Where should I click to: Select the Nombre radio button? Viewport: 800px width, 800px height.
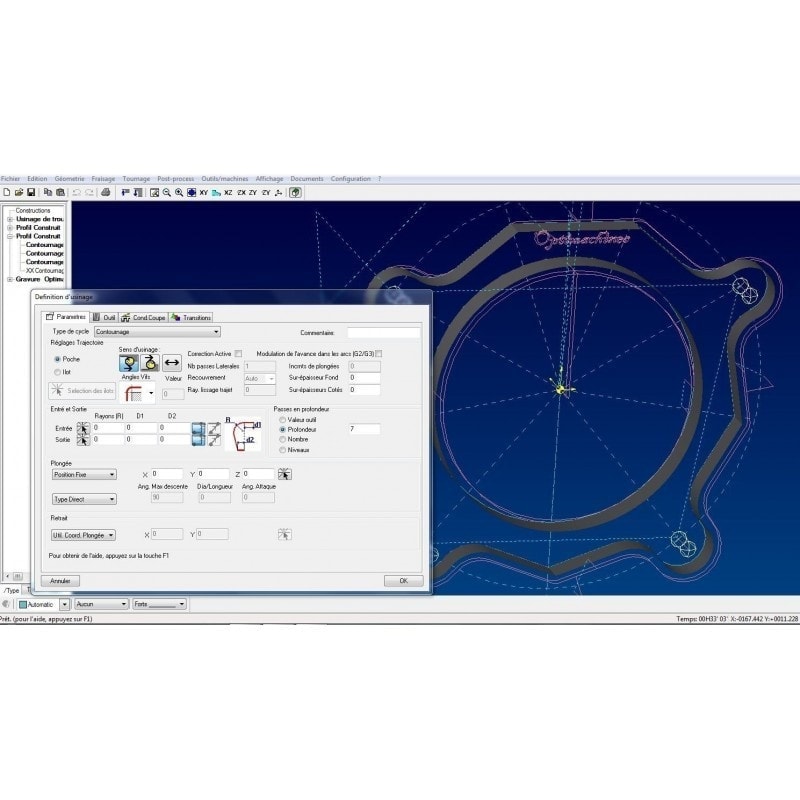click(282, 439)
